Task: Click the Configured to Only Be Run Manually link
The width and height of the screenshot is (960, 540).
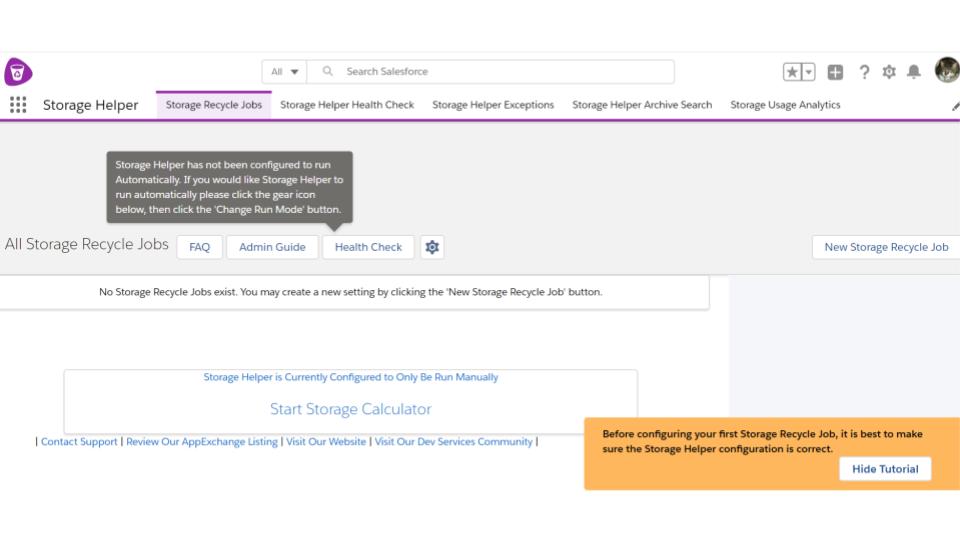Action: (x=351, y=377)
